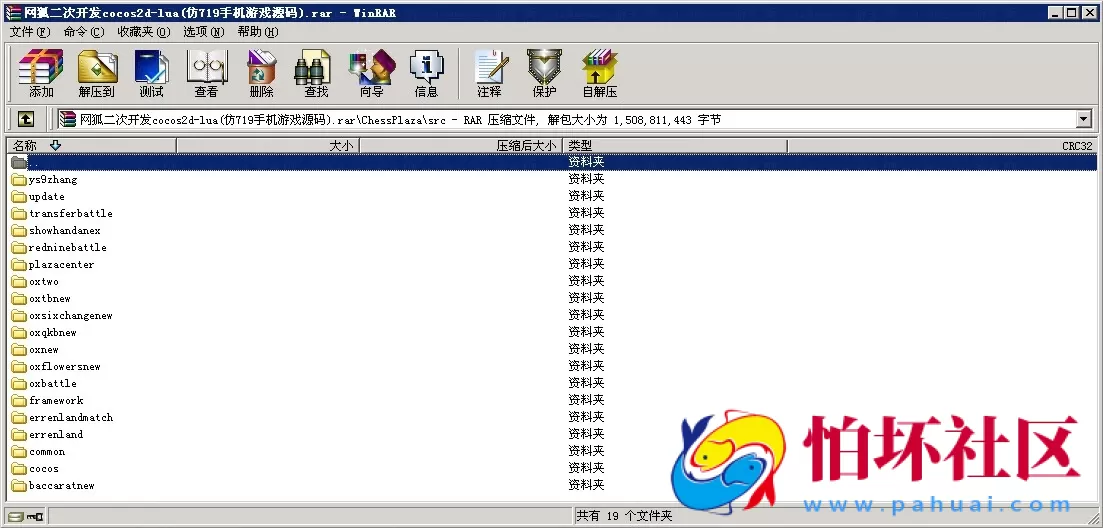Open the 查看 (View) toolbar icon
The width and height of the screenshot is (1103, 528).
tap(206, 73)
